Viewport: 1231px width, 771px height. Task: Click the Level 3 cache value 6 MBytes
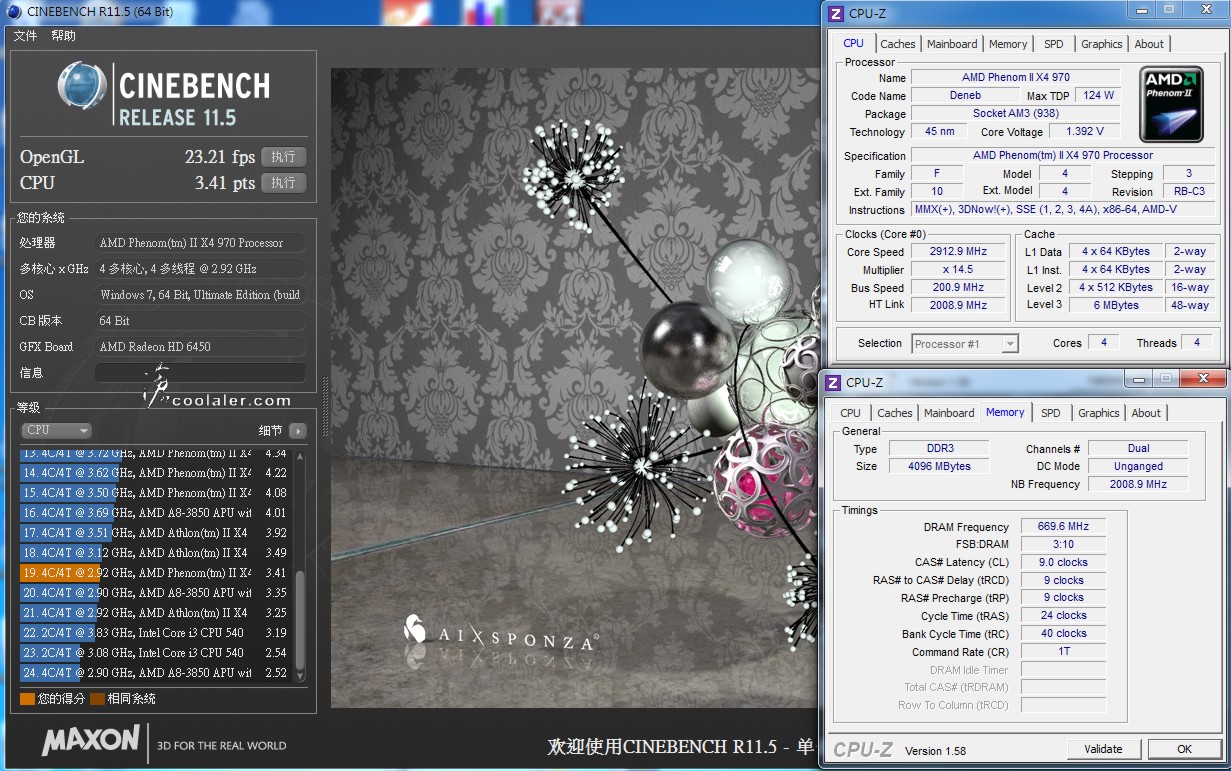click(1116, 306)
